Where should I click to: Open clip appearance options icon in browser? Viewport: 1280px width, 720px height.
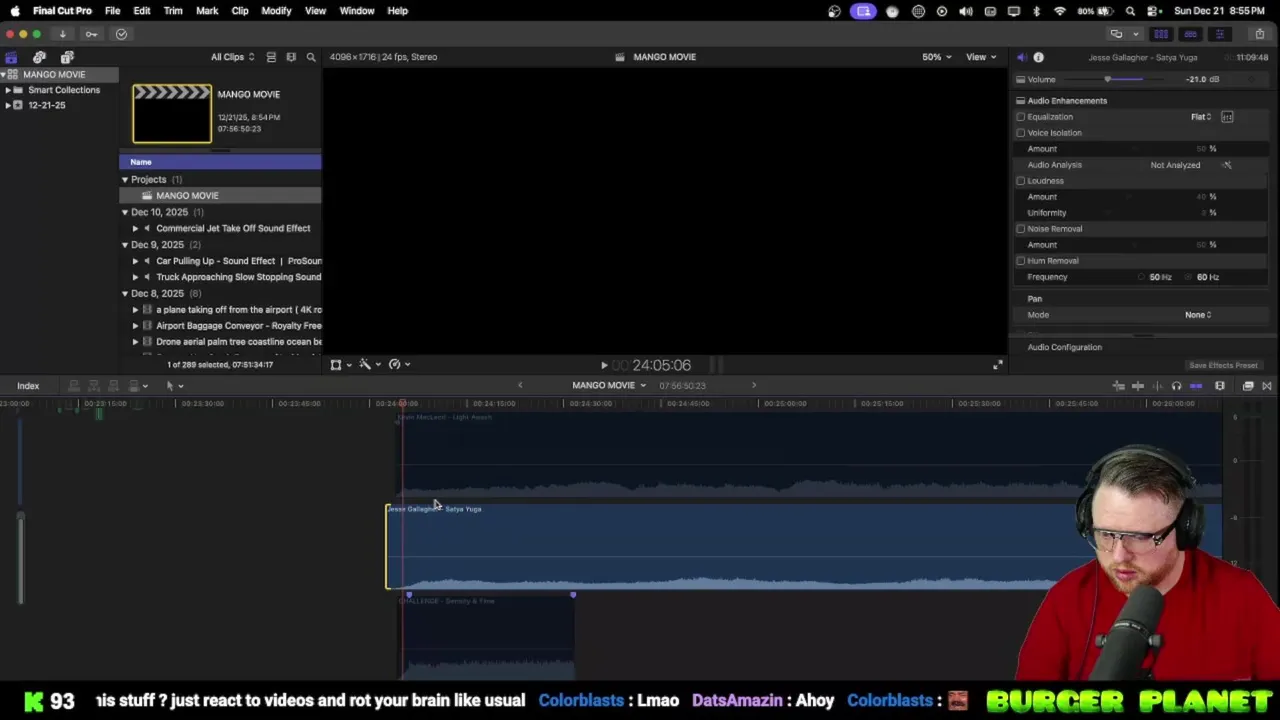coord(291,57)
